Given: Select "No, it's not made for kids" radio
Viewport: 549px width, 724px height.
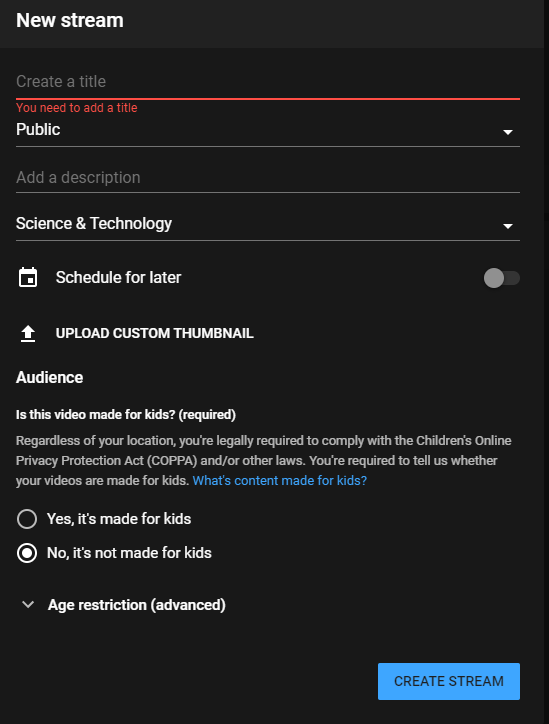Looking at the screenshot, I should (27, 553).
